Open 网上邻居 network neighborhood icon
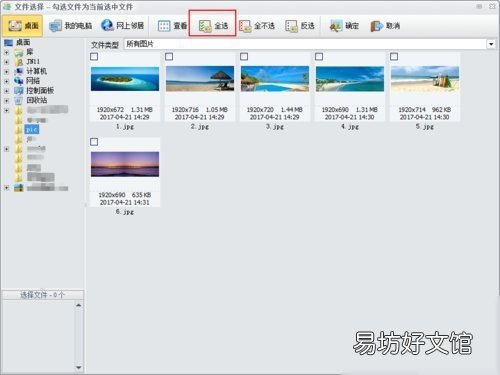Image resolution: width=500 pixels, height=375 pixels. 122,25
